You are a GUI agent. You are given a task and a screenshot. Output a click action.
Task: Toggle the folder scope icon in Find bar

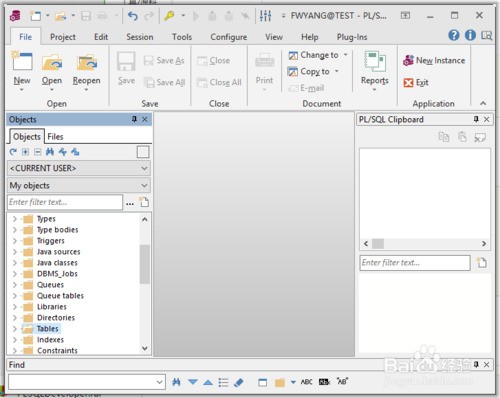click(280, 382)
